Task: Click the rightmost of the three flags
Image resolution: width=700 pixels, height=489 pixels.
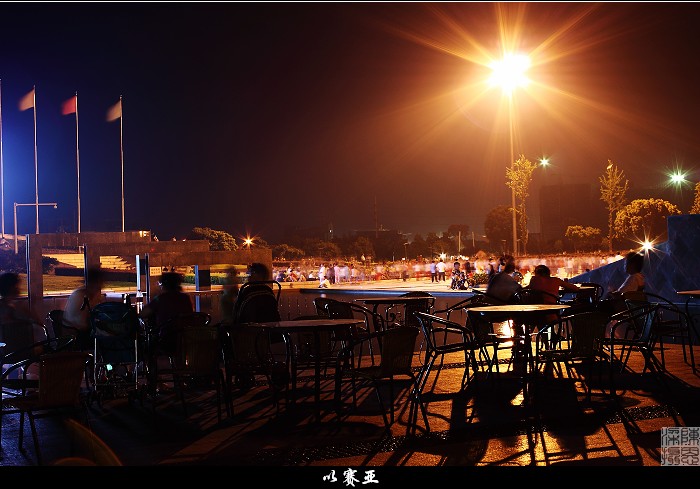Action: click(x=114, y=111)
